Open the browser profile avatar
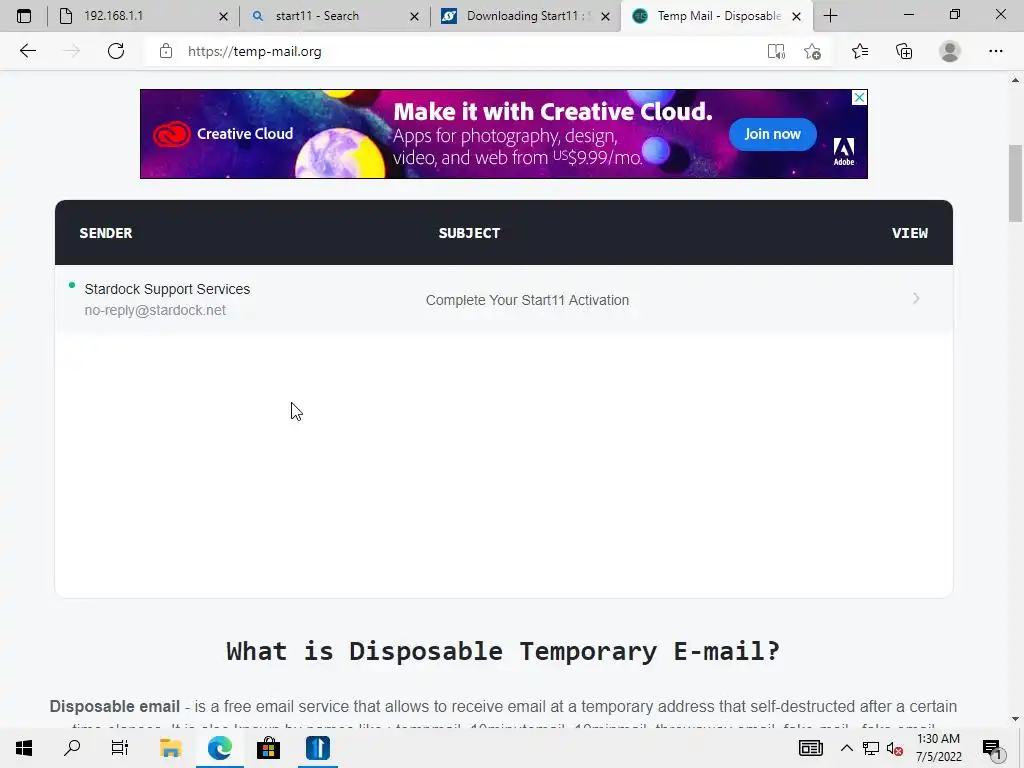The width and height of the screenshot is (1024, 768). (x=950, y=51)
